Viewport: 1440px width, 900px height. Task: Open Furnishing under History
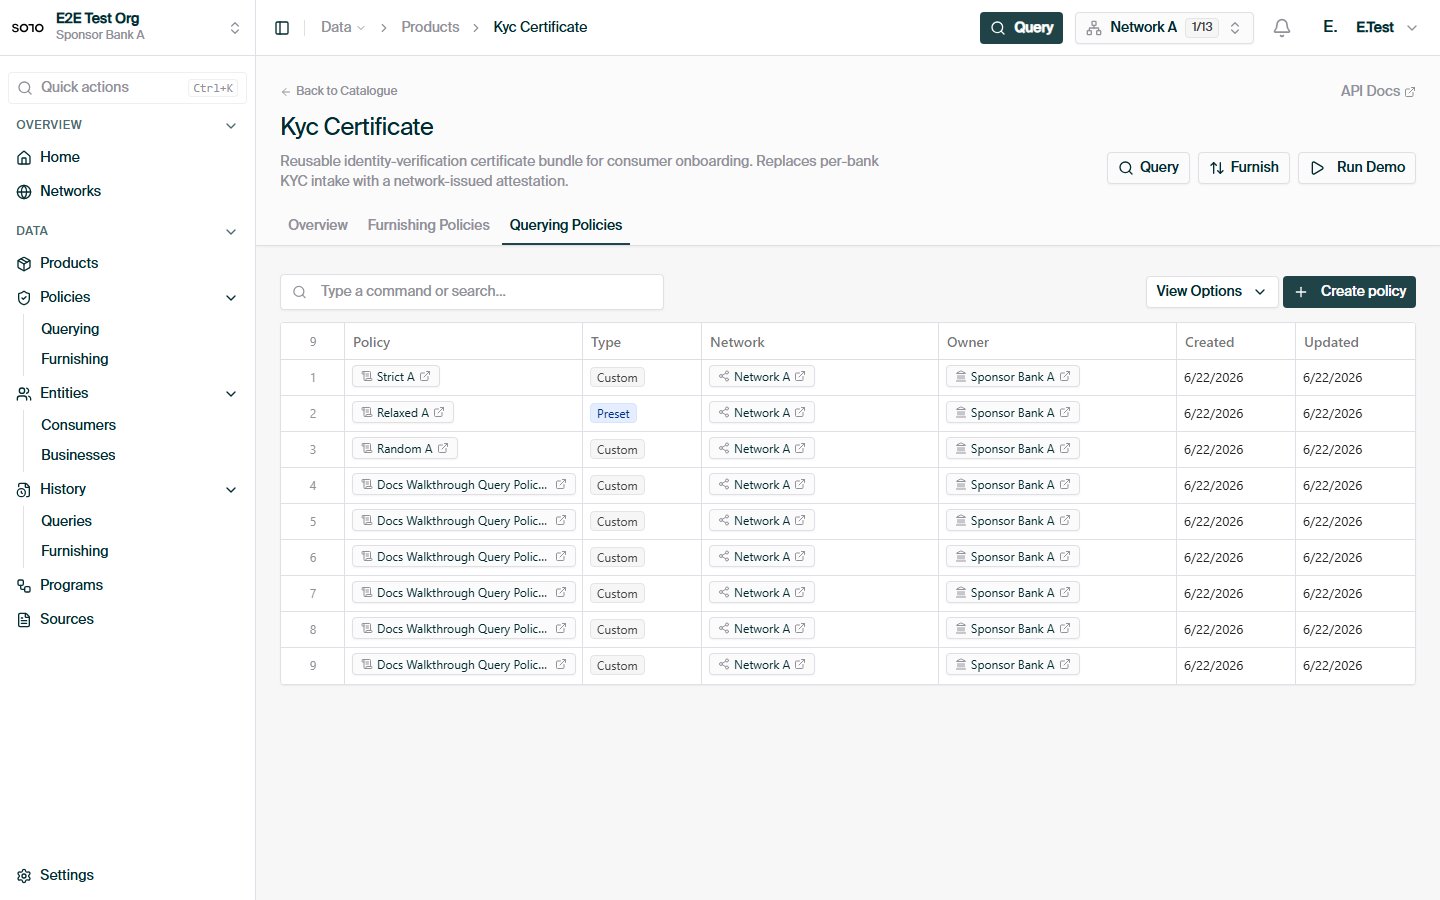click(75, 551)
